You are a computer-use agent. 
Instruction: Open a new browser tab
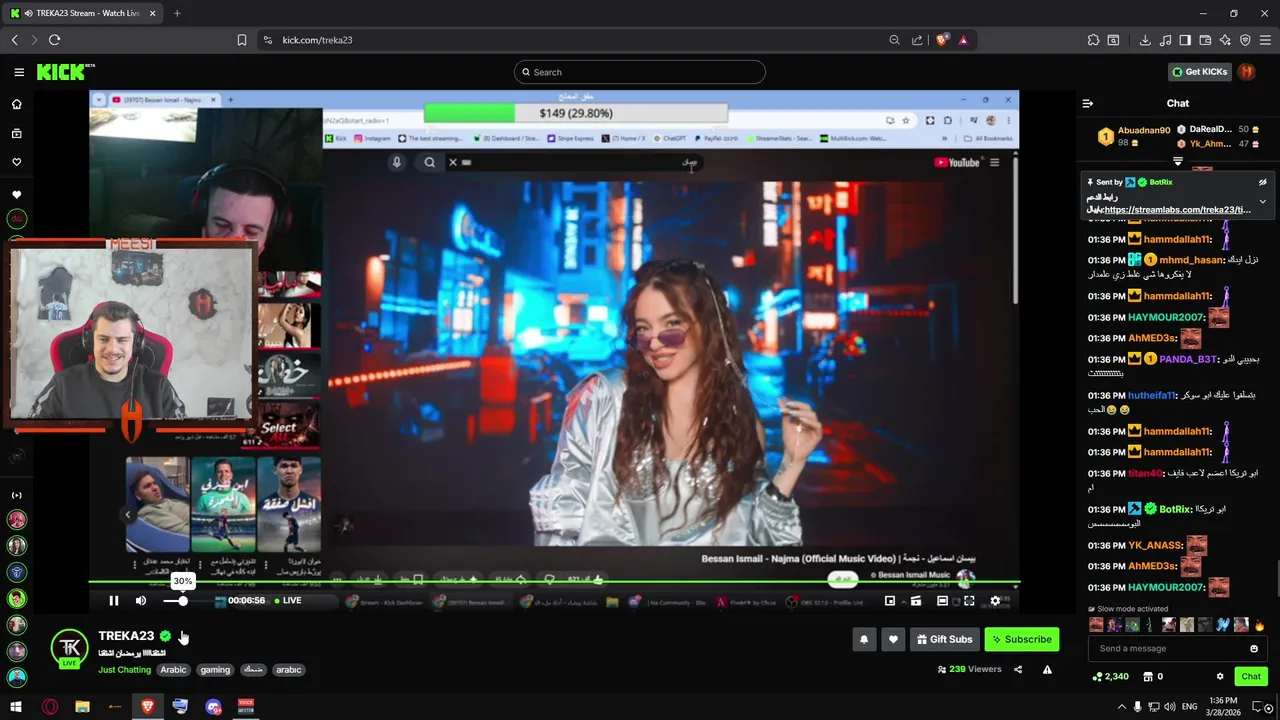(x=177, y=13)
